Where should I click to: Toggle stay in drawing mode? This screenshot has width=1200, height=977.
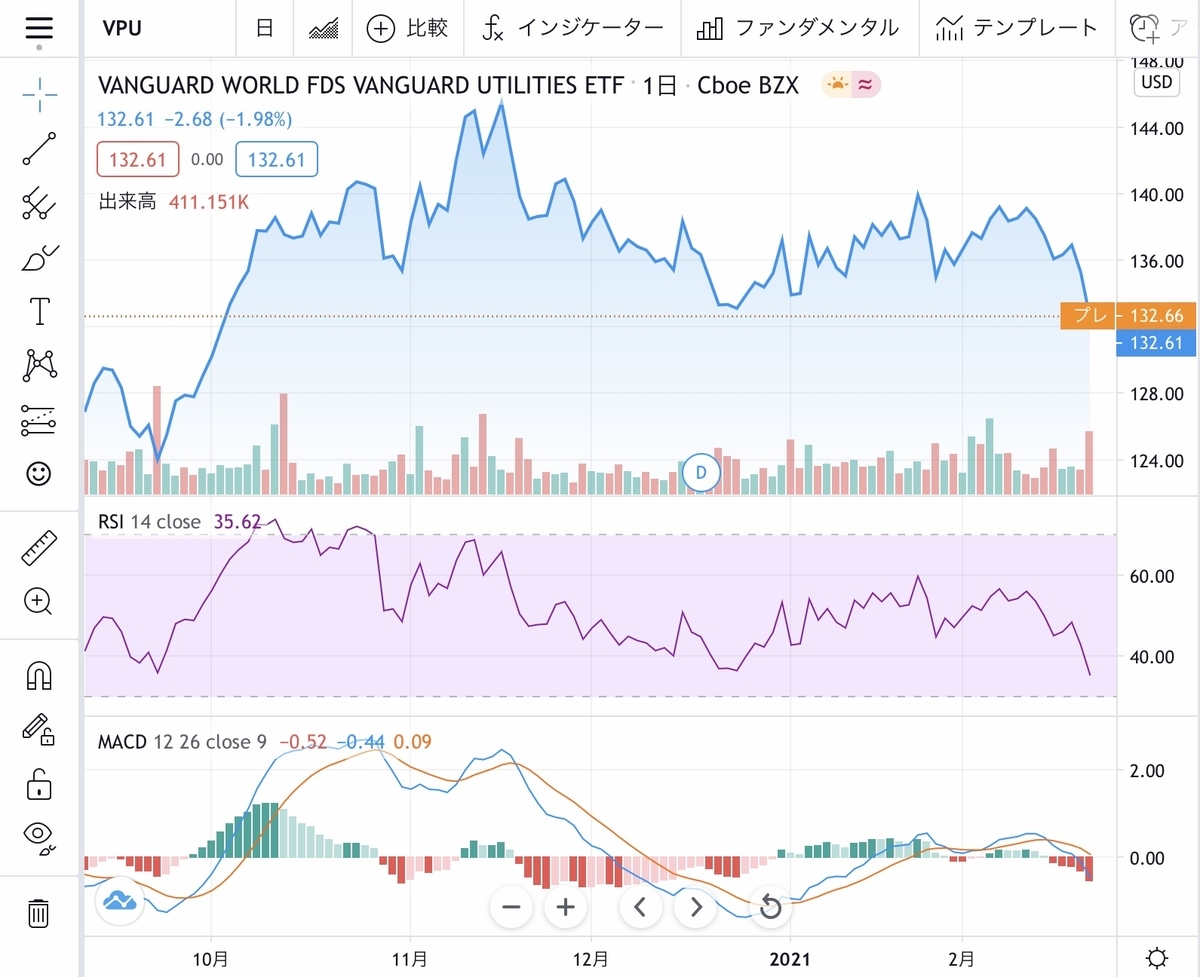pyautogui.click(x=39, y=728)
